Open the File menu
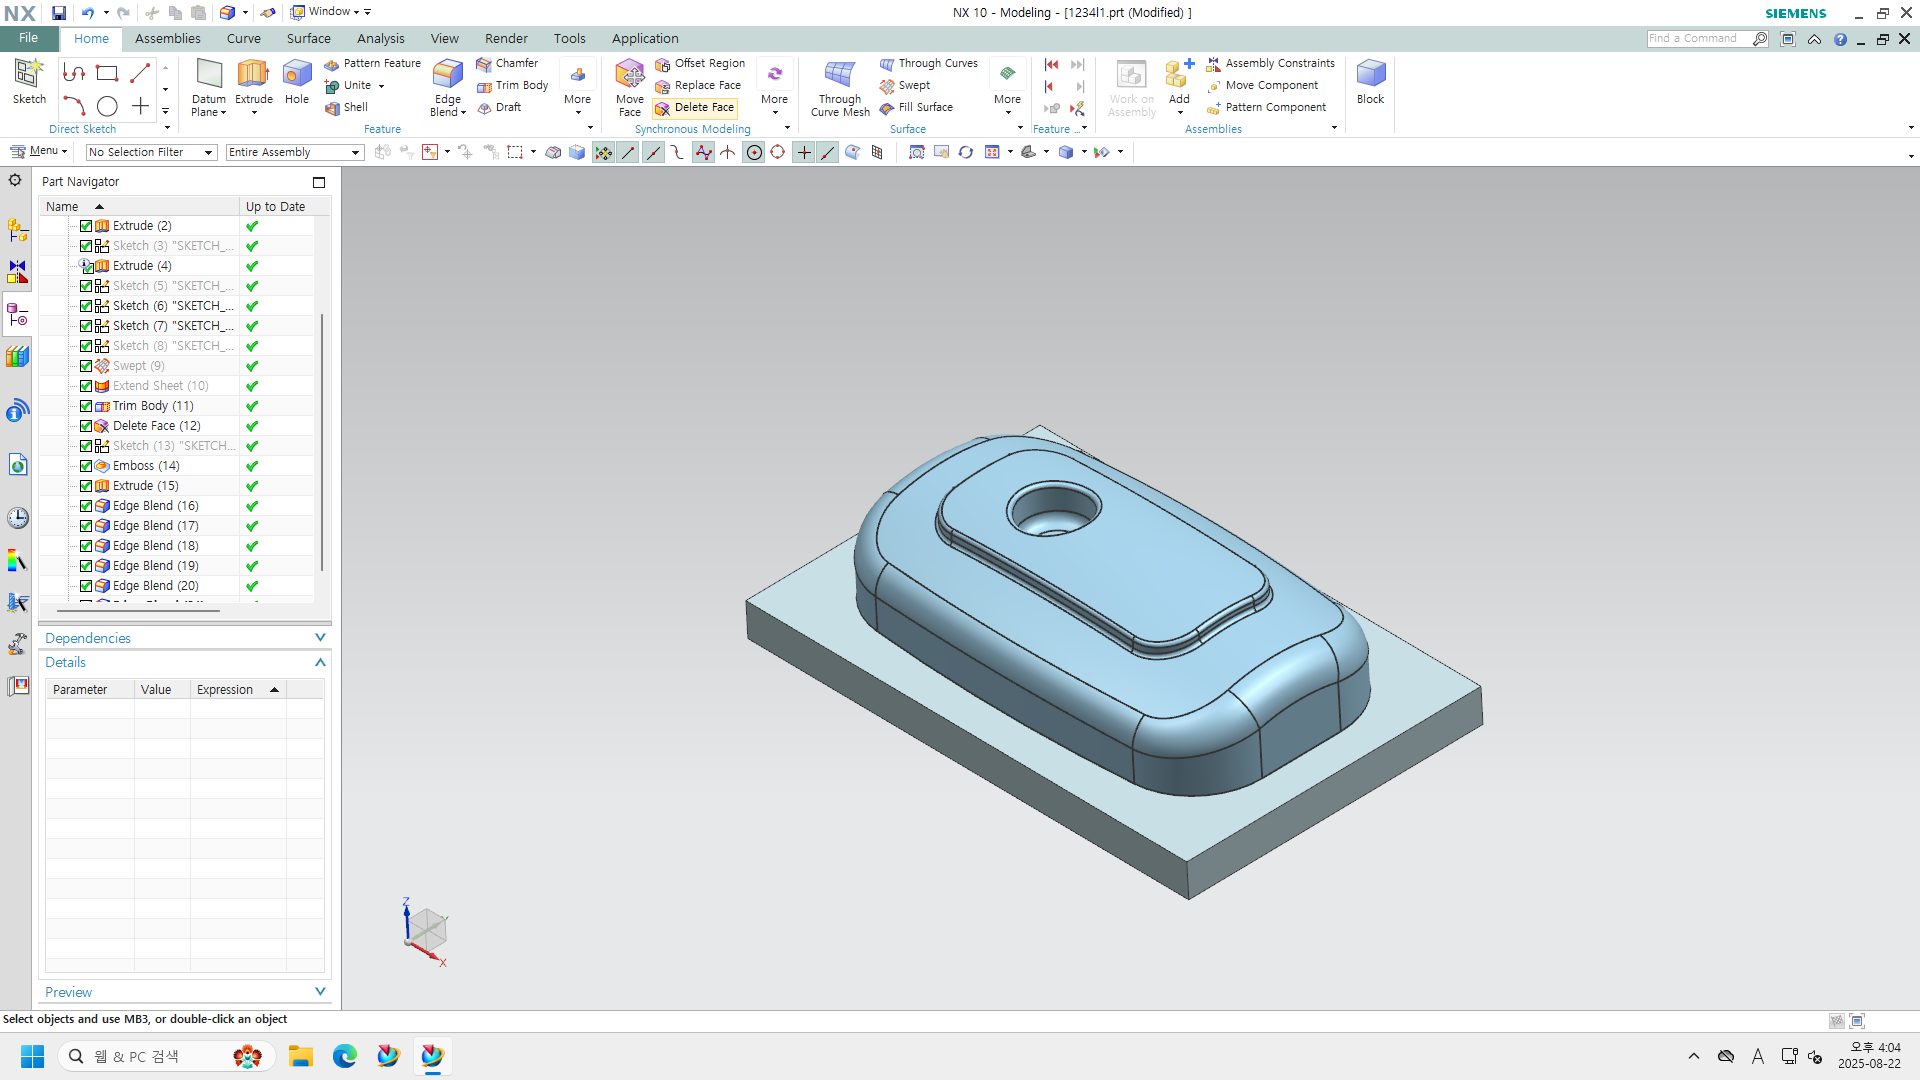The image size is (1920, 1080). pos(28,38)
